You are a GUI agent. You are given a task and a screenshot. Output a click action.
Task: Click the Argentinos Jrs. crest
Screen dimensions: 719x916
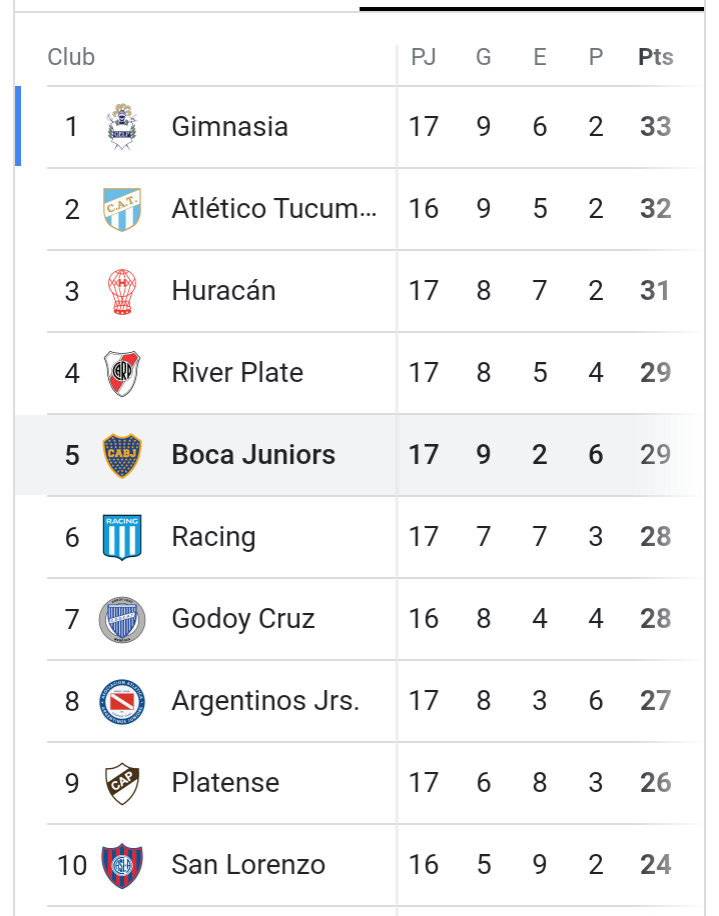(122, 702)
